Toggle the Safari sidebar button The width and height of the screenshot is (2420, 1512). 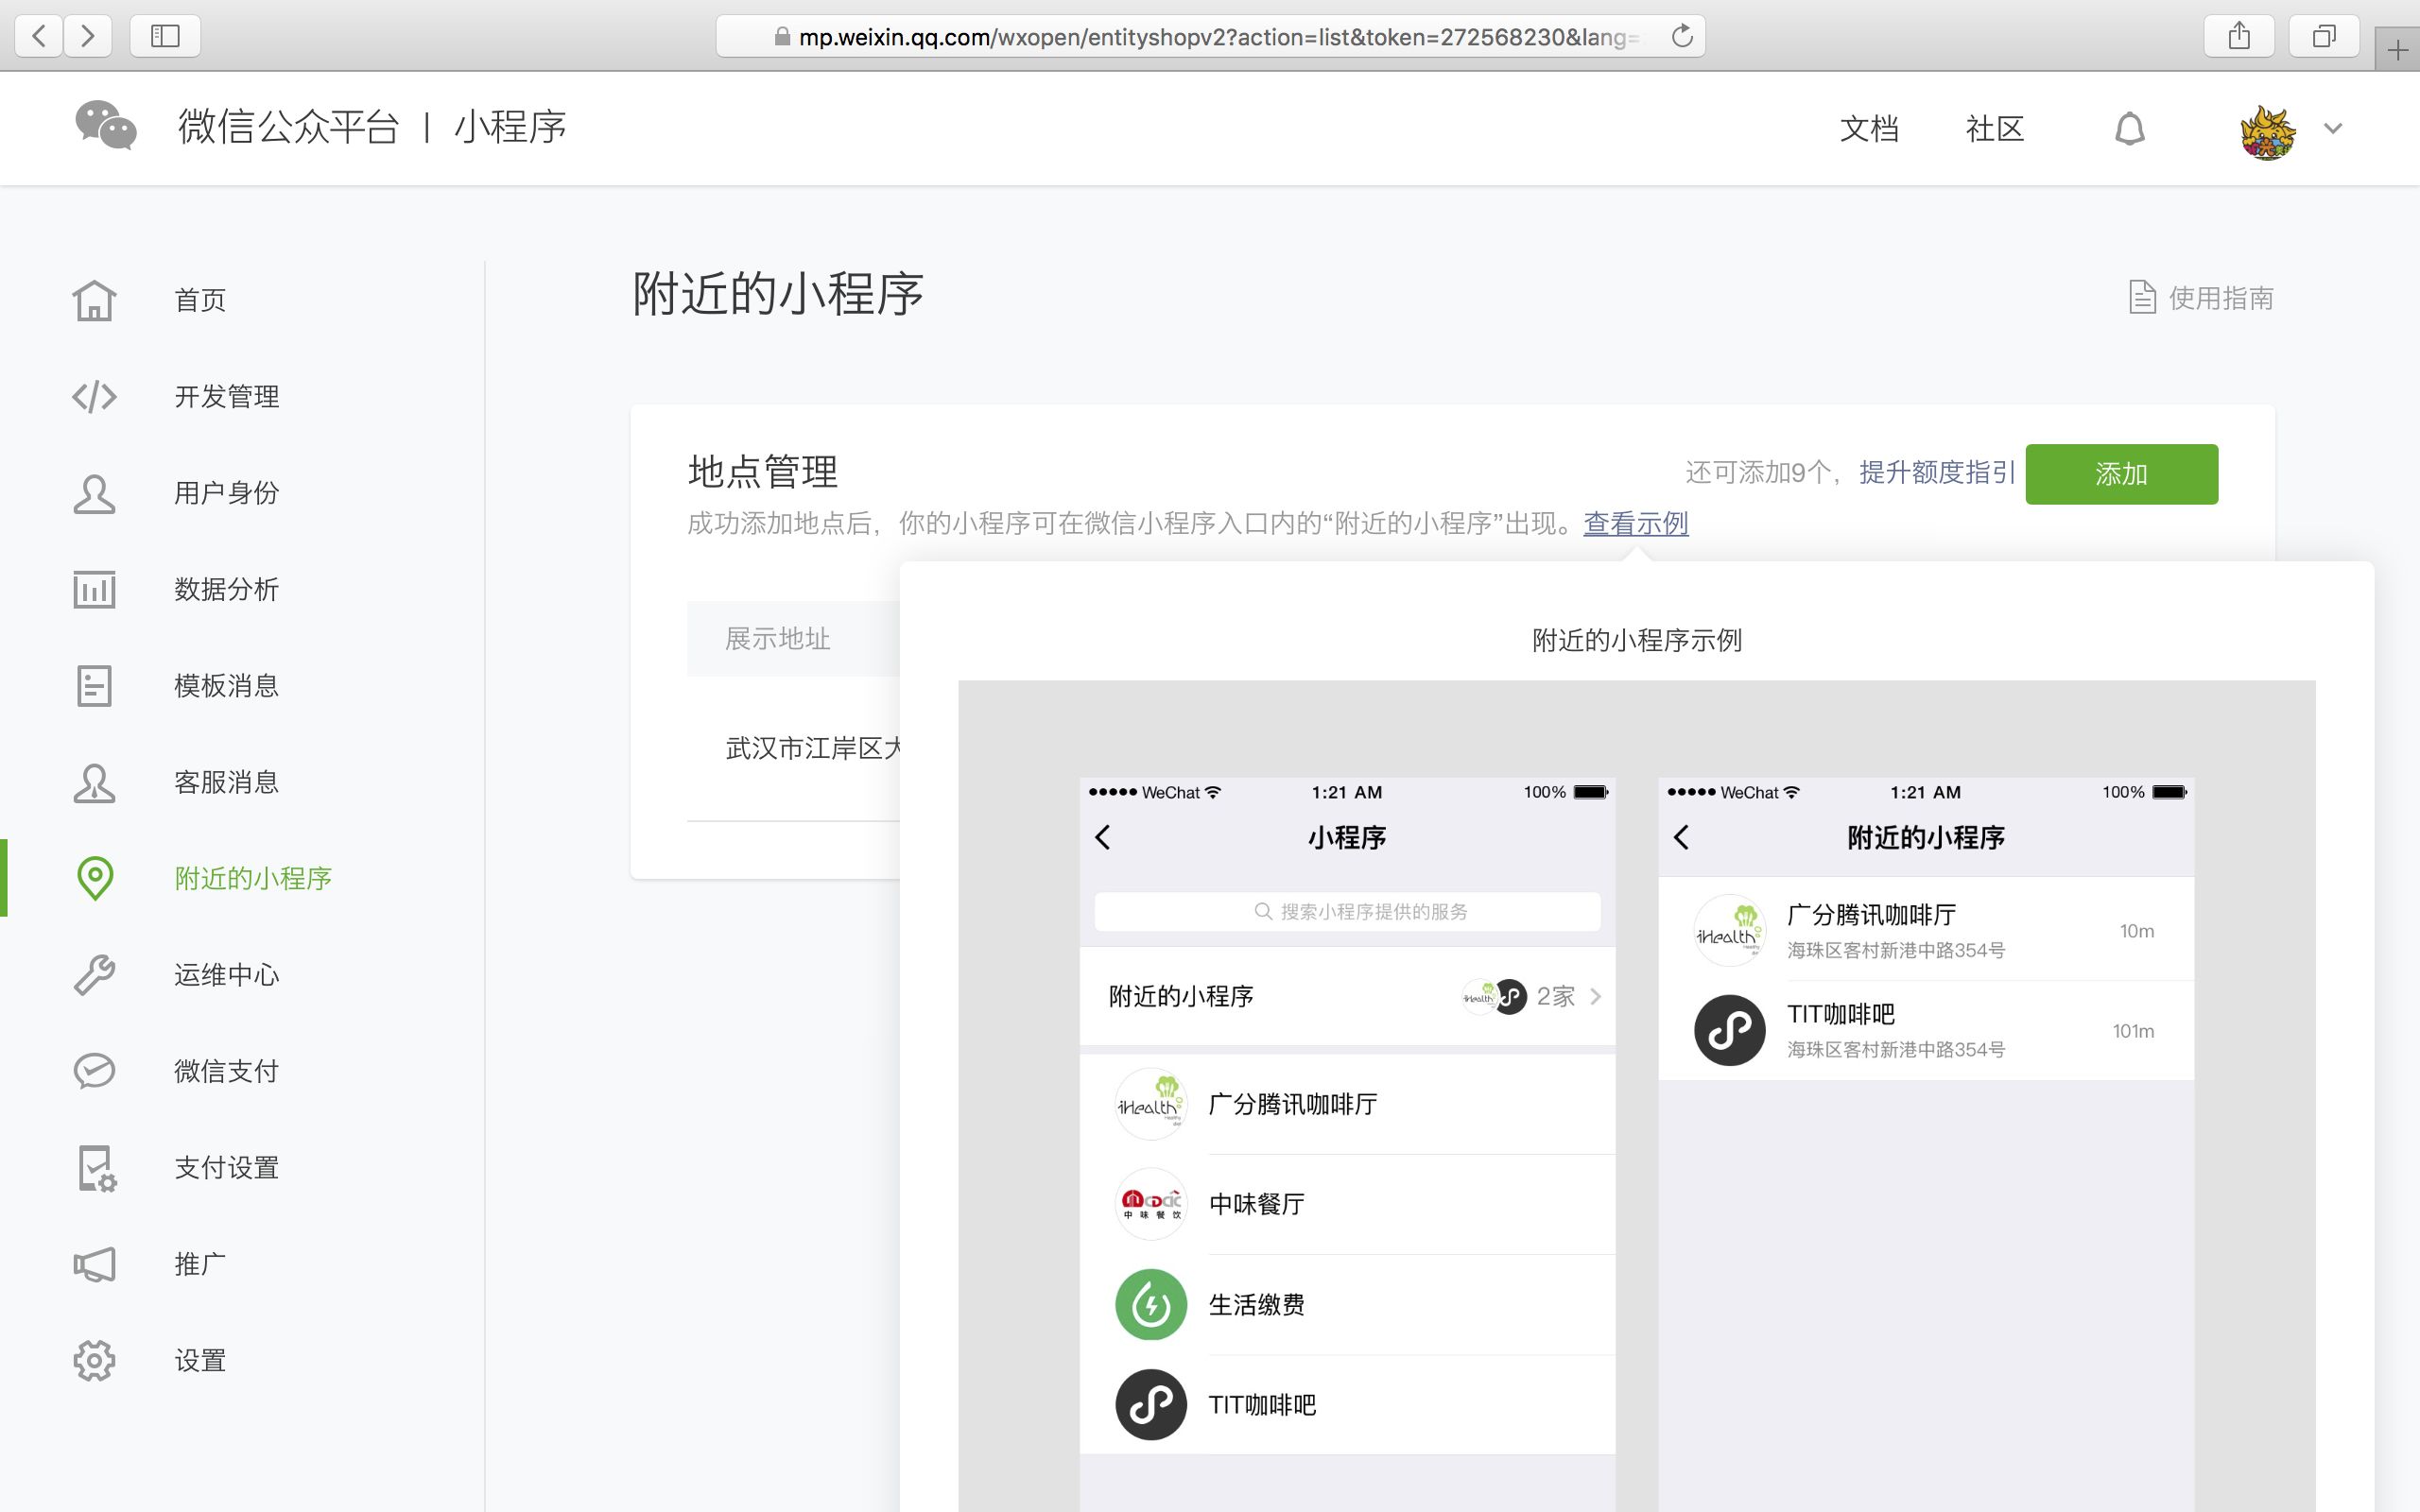tap(165, 36)
